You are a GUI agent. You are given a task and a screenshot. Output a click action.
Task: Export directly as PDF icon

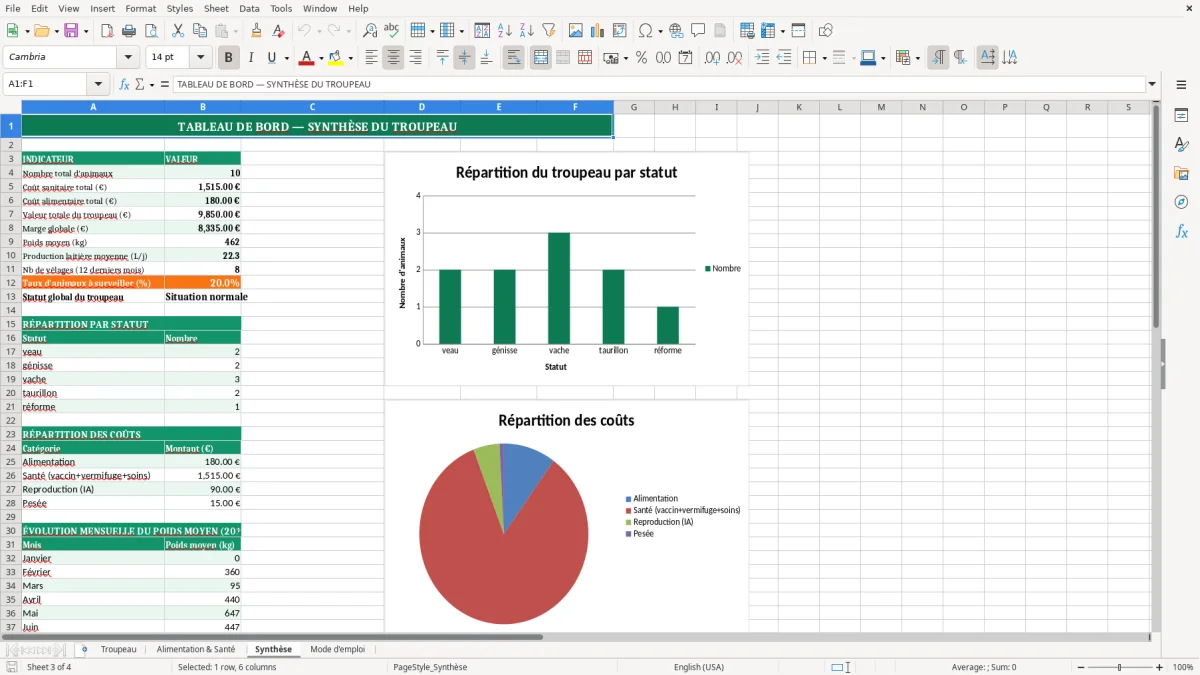[x=107, y=31]
